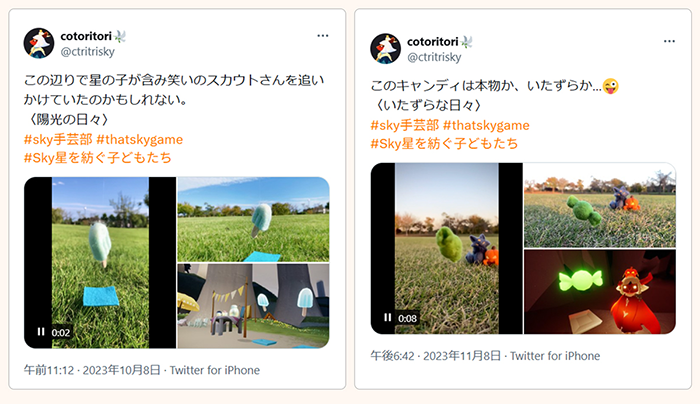Viewport: 700px width, 404px height.
Task: Open @ctritrisky handle in right tweet
Action: click(434, 57)
